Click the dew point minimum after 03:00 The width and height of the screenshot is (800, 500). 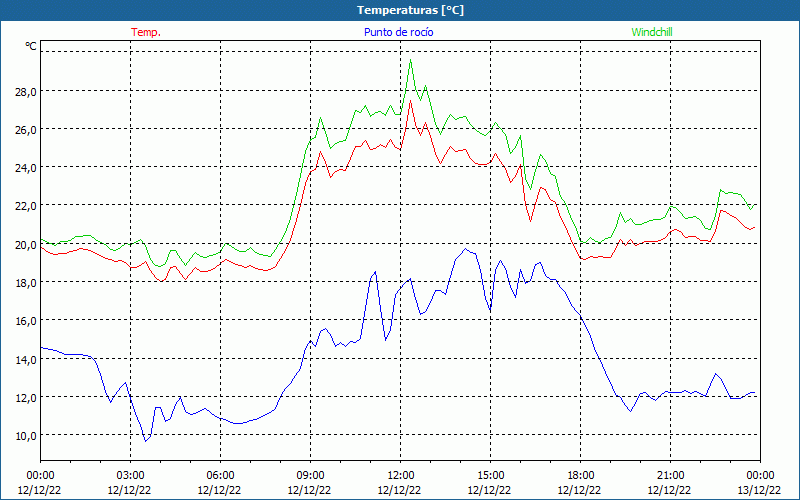pyautogui.click(x=145, y=441)
